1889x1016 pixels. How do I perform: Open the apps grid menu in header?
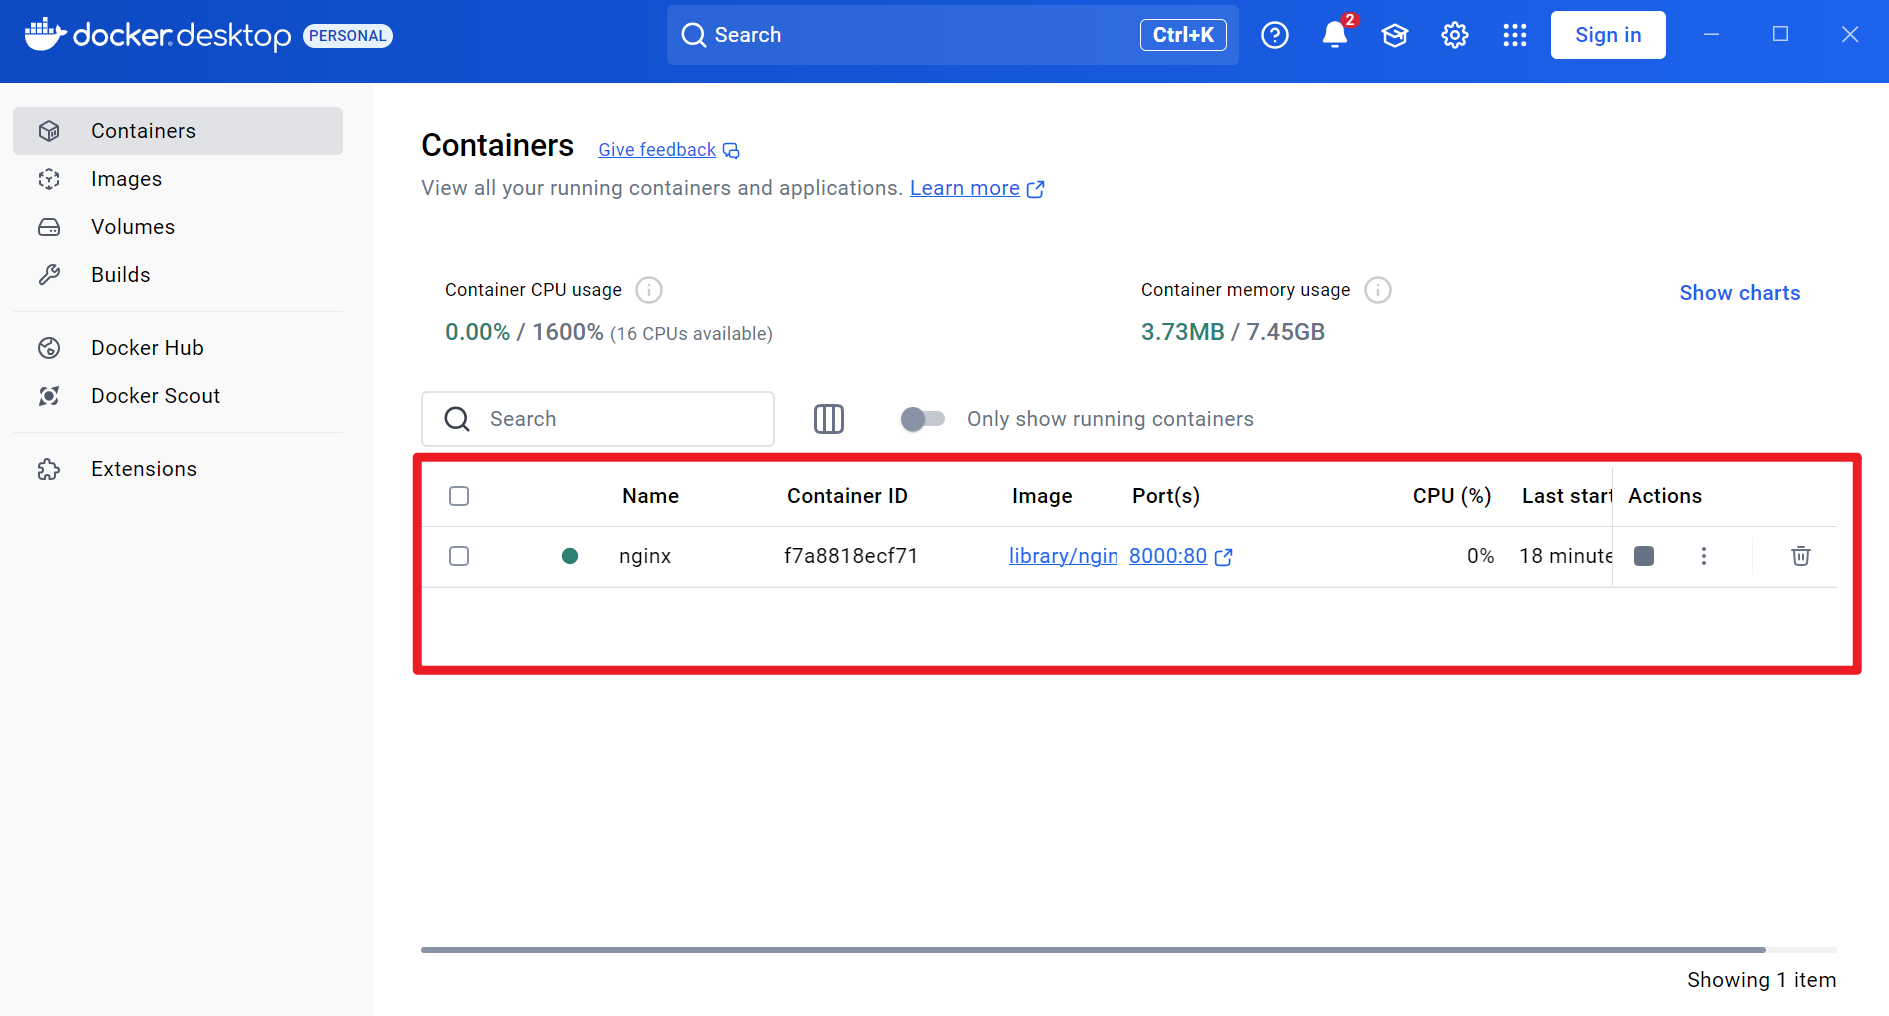1514,35
